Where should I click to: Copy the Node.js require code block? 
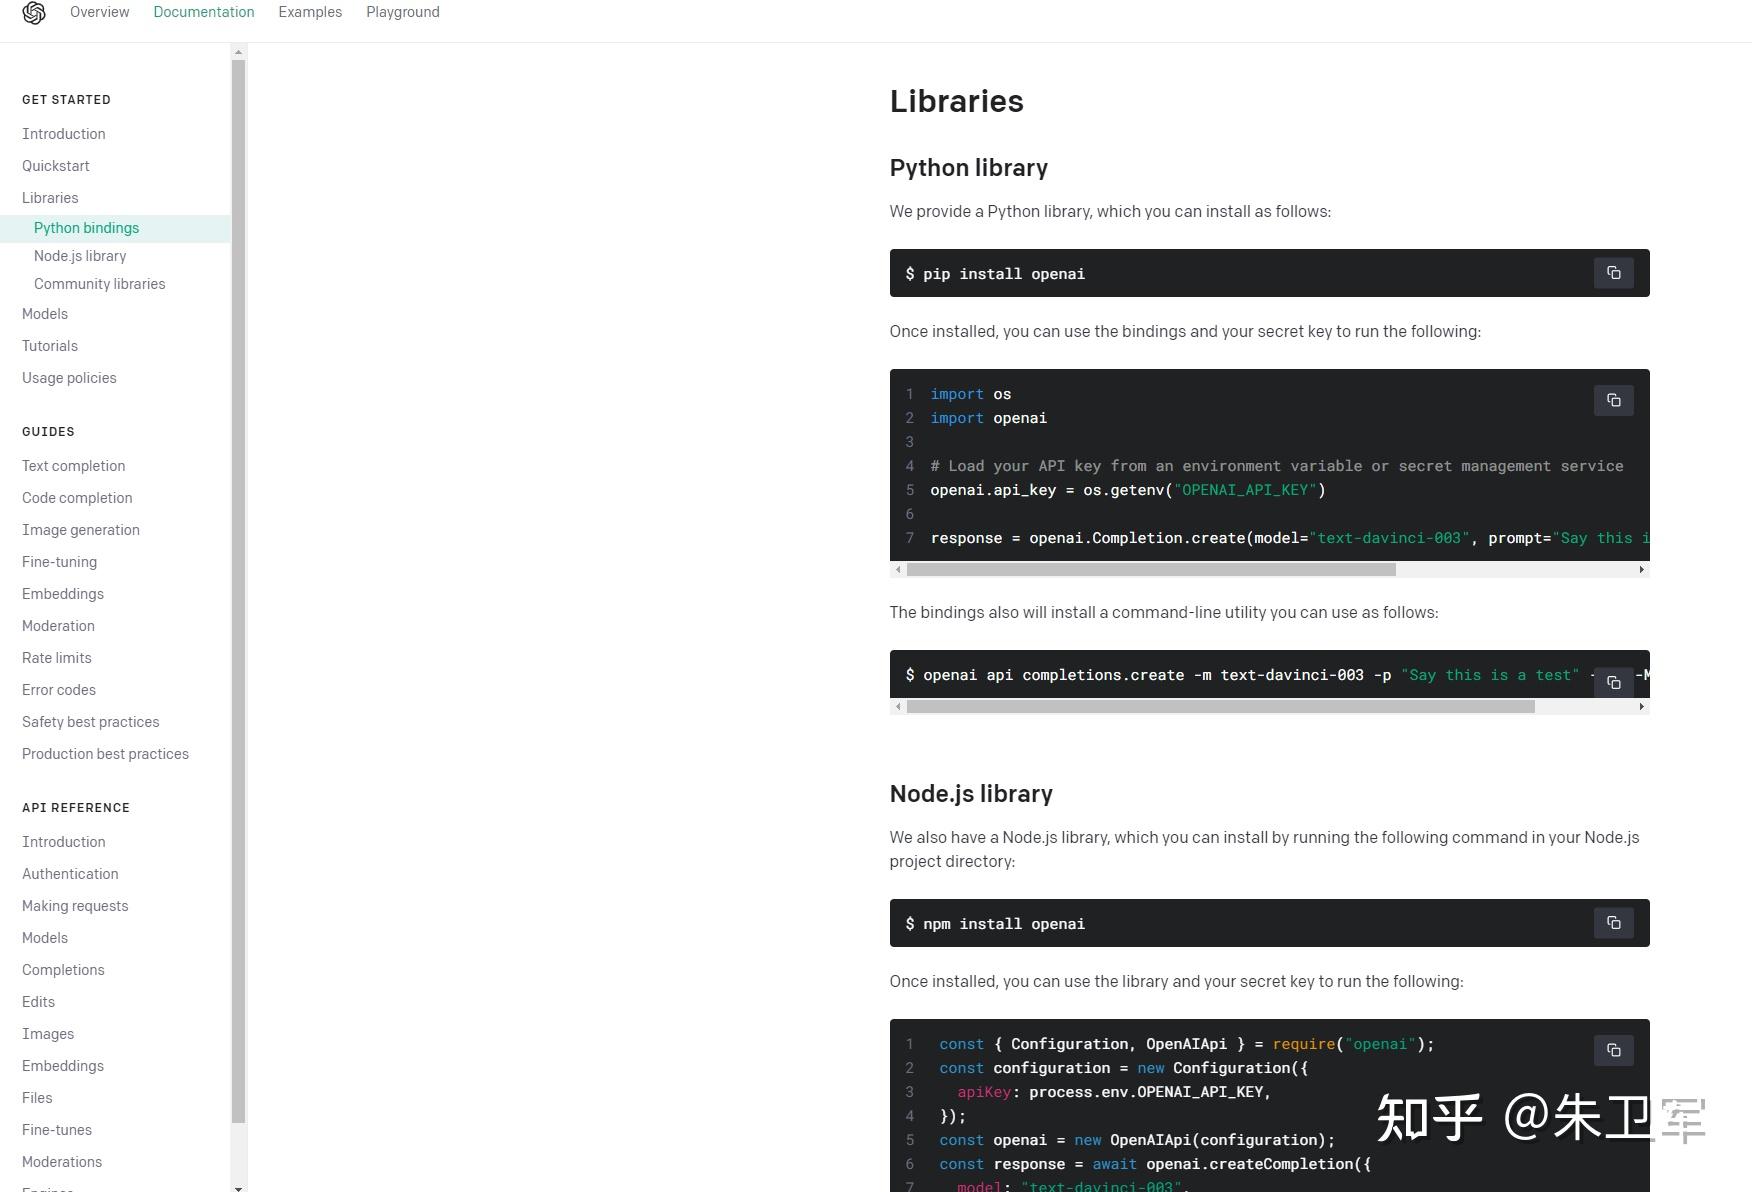point(1613,1050)
